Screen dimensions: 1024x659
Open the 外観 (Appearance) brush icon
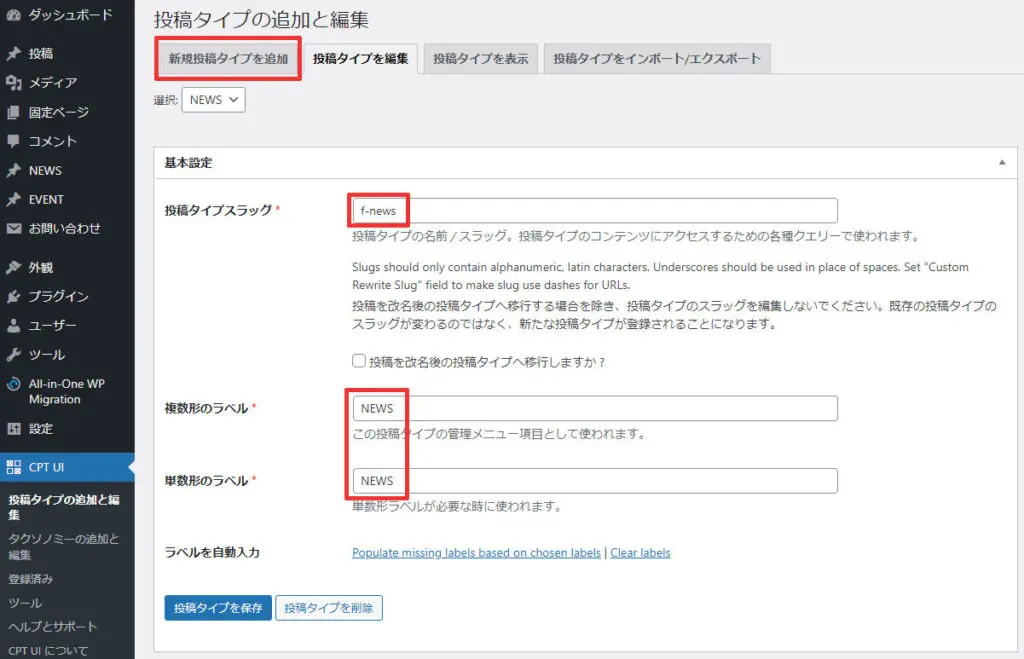15,266
